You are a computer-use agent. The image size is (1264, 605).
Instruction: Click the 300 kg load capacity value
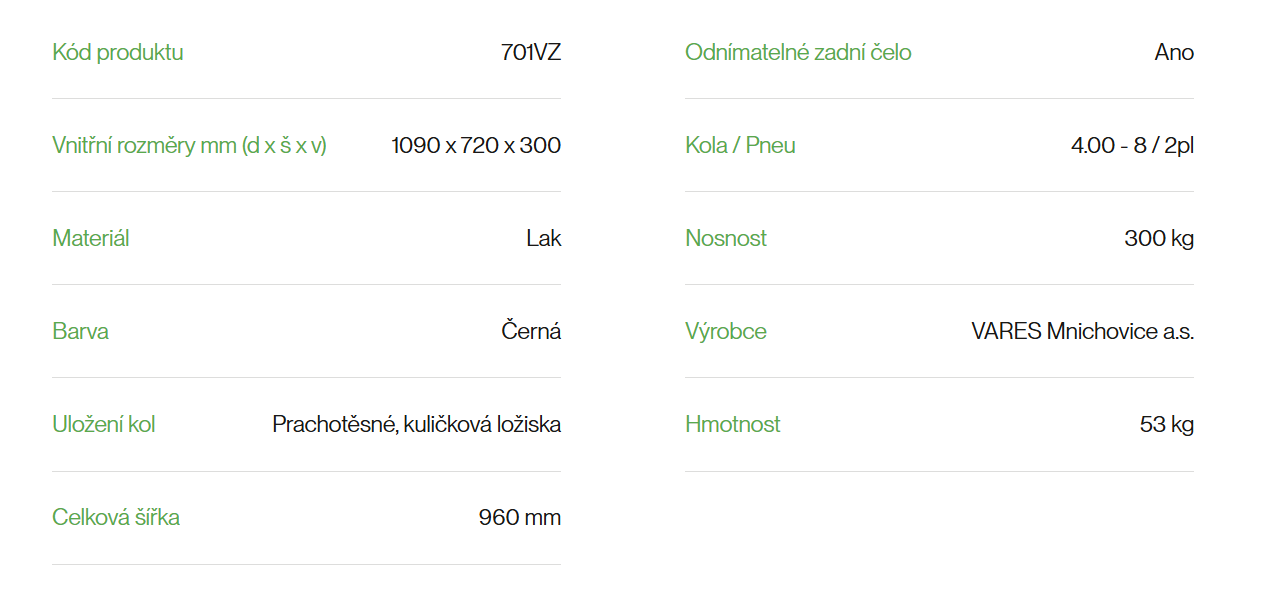(x=1160, y=238)
